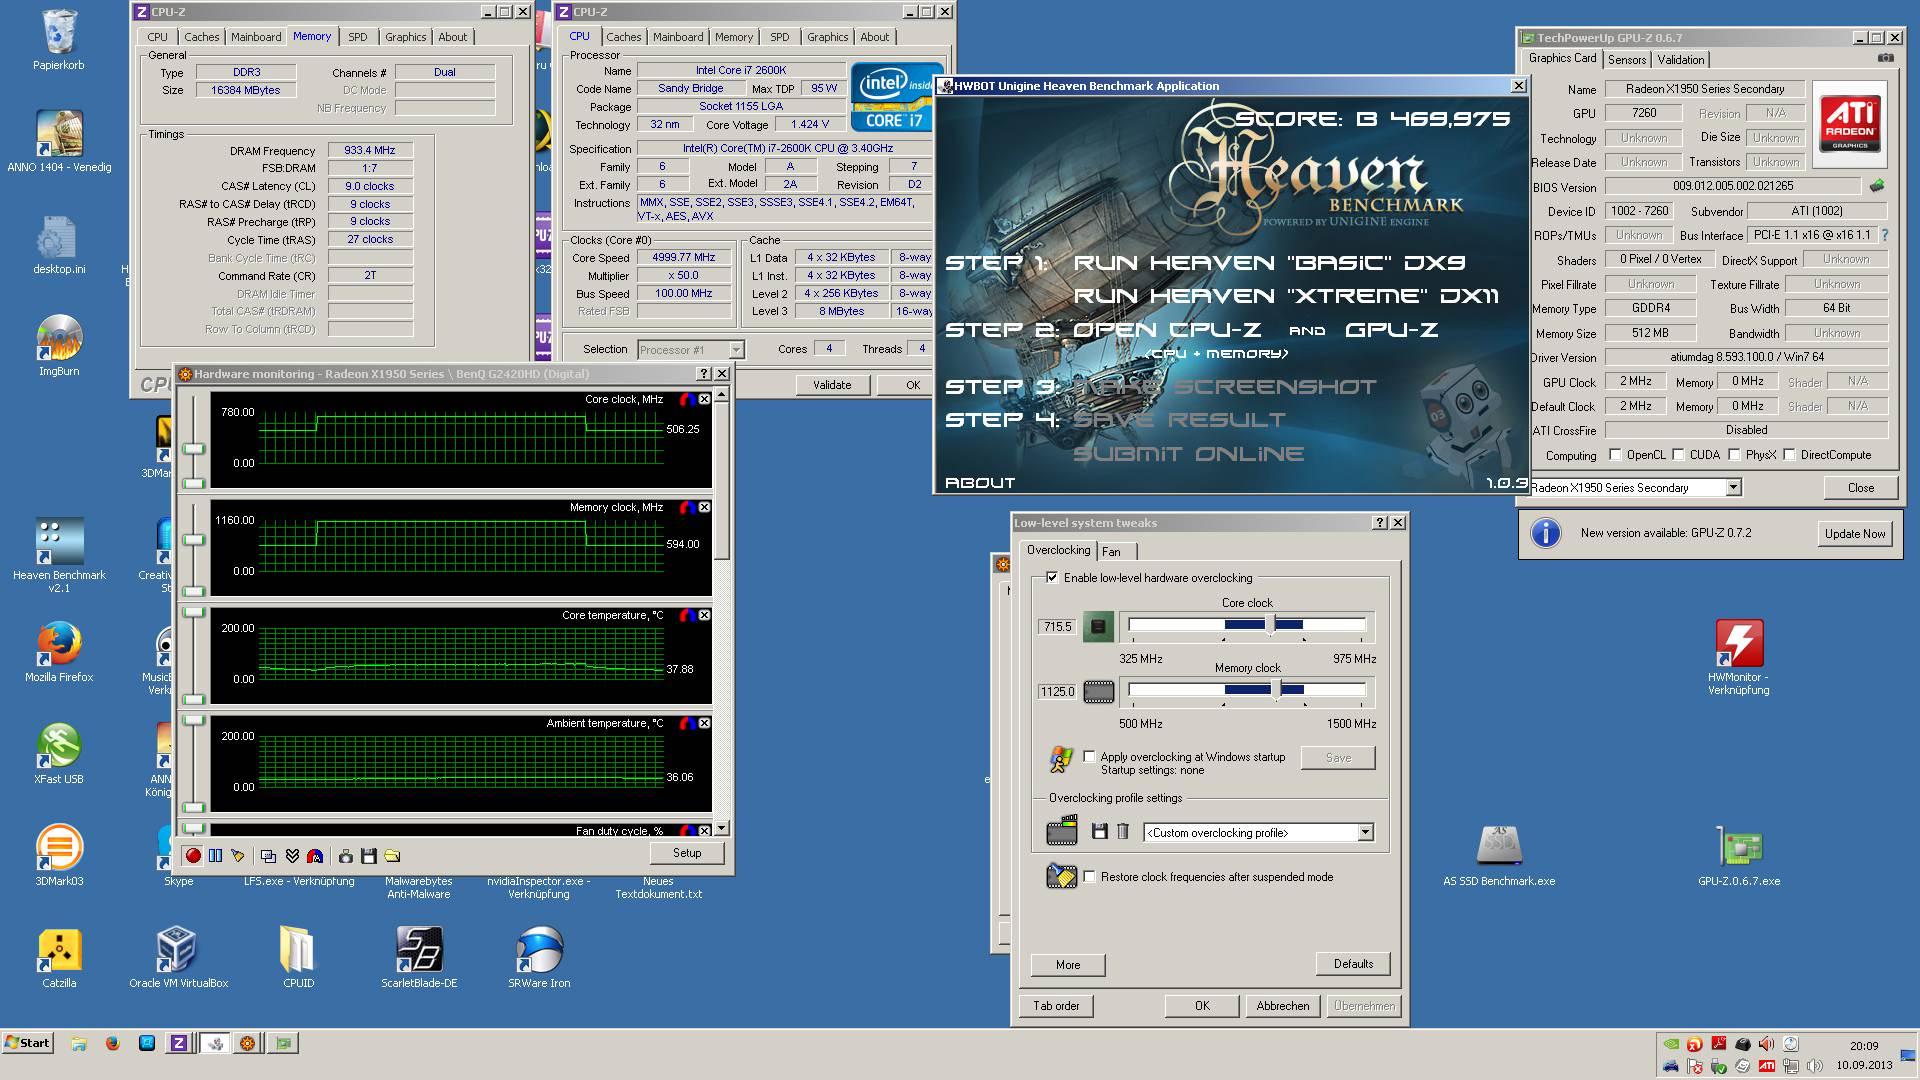Click the BIOS save chip icon in GPU-Z
Viewport: 1920px width, 1080px height.
(x=1877, y=186)
